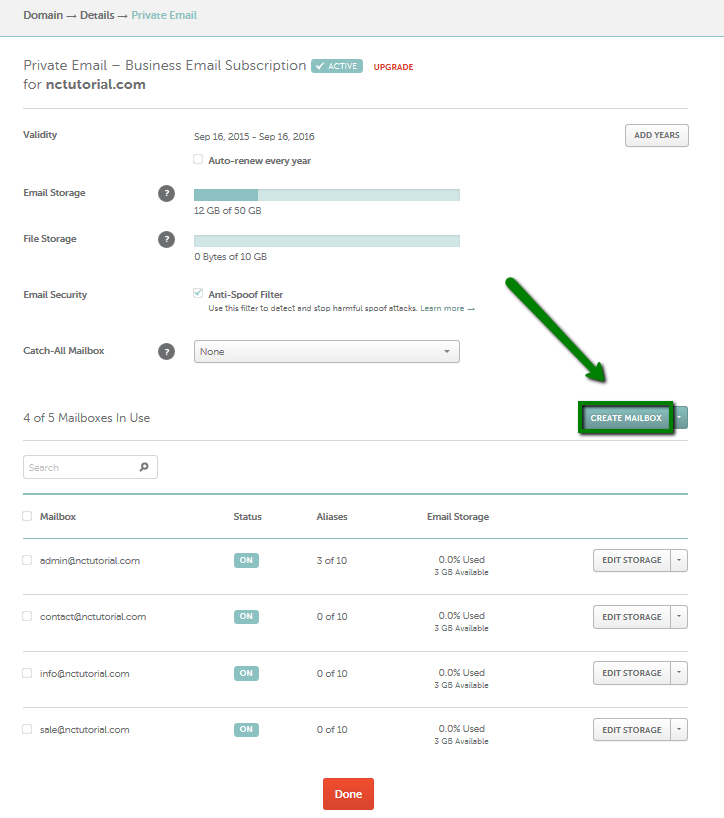Click the search magnifier icon
The width and height of the screenshot is (724, 818).
coord(144,467)
